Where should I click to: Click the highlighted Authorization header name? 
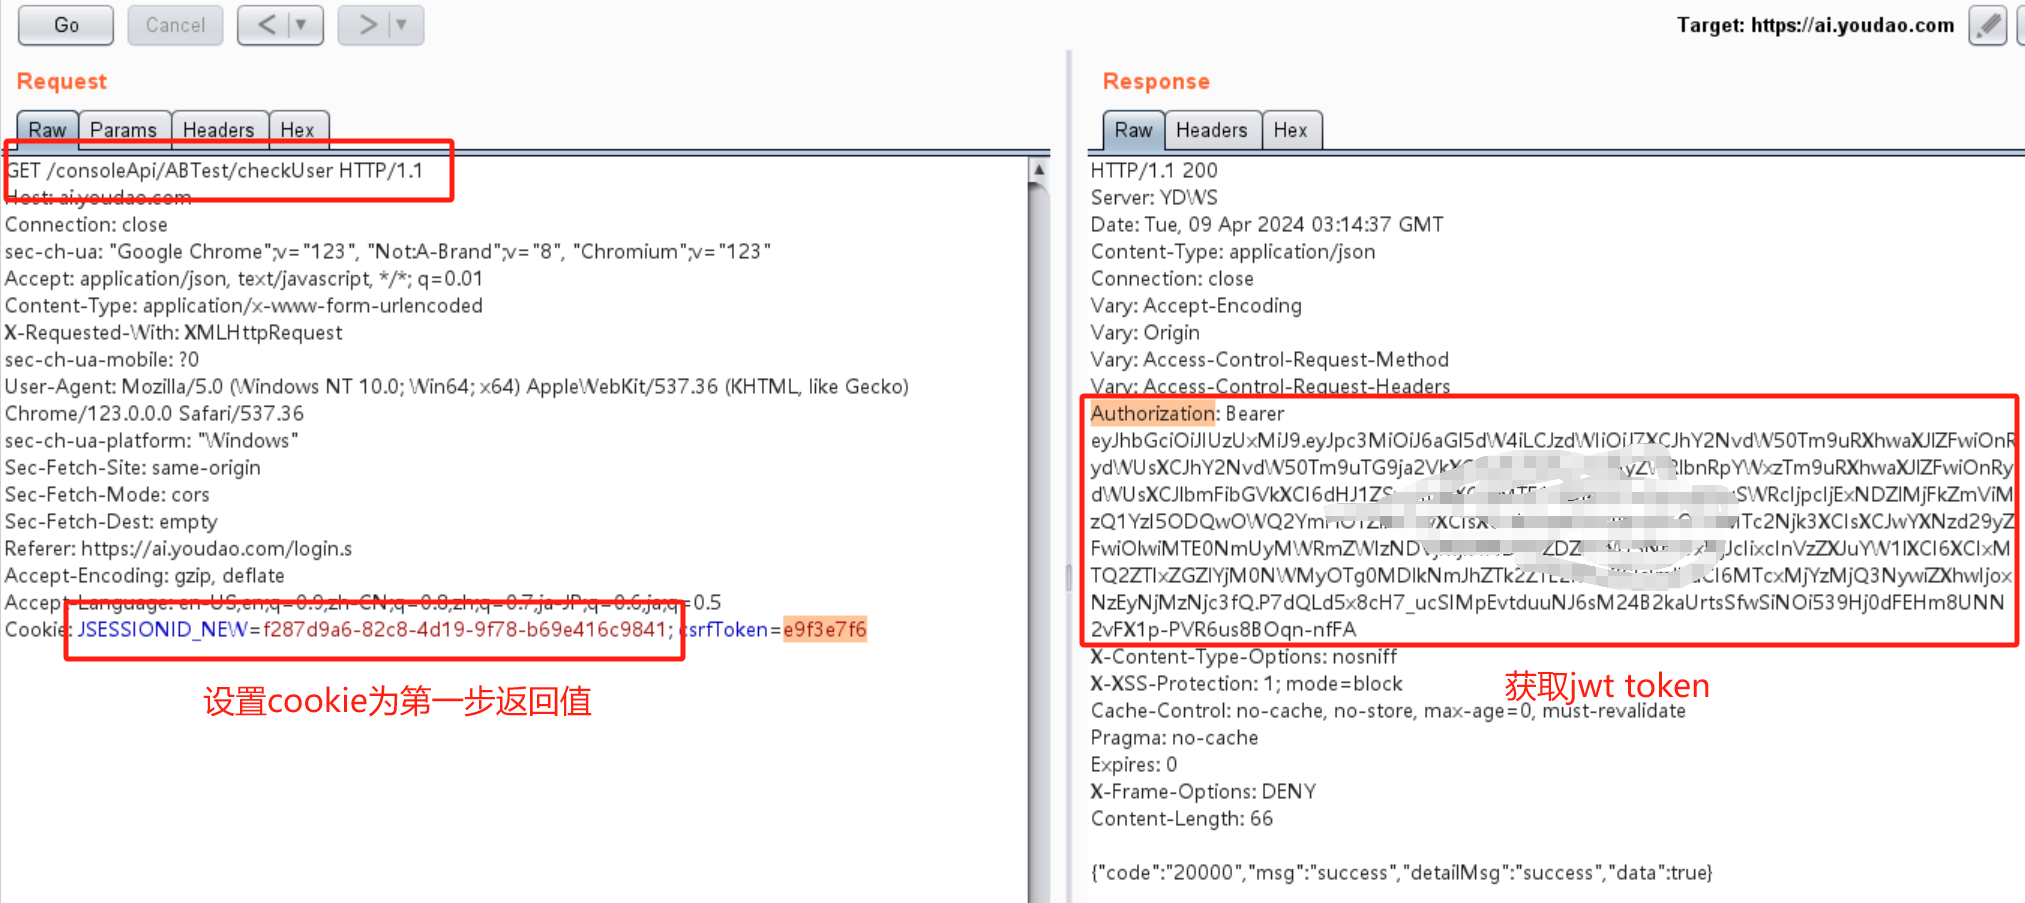(1153, 413)
